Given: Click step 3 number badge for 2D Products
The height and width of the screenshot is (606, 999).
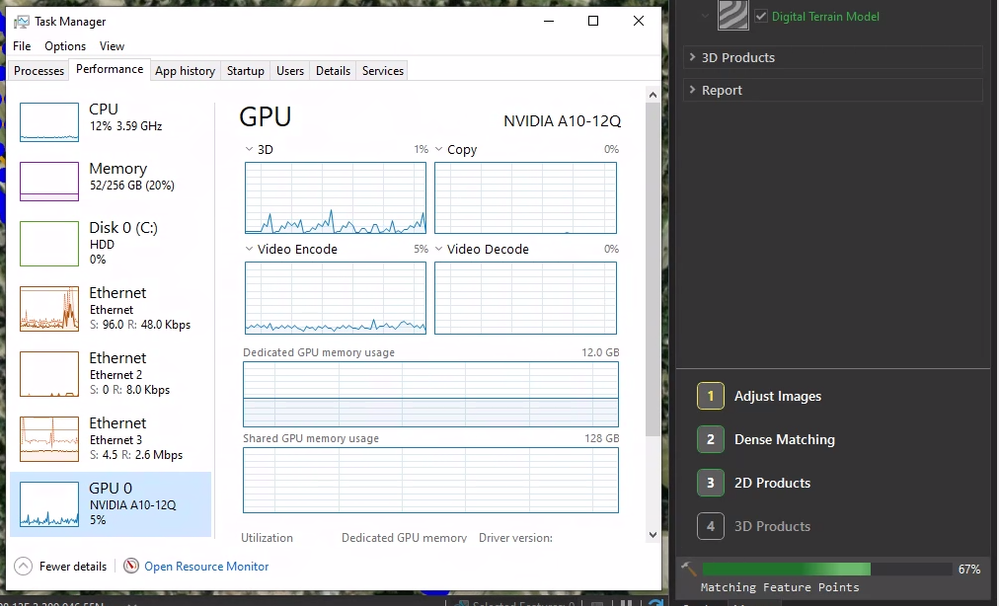Looking at the screenshot, I should [x=710, y=482].
